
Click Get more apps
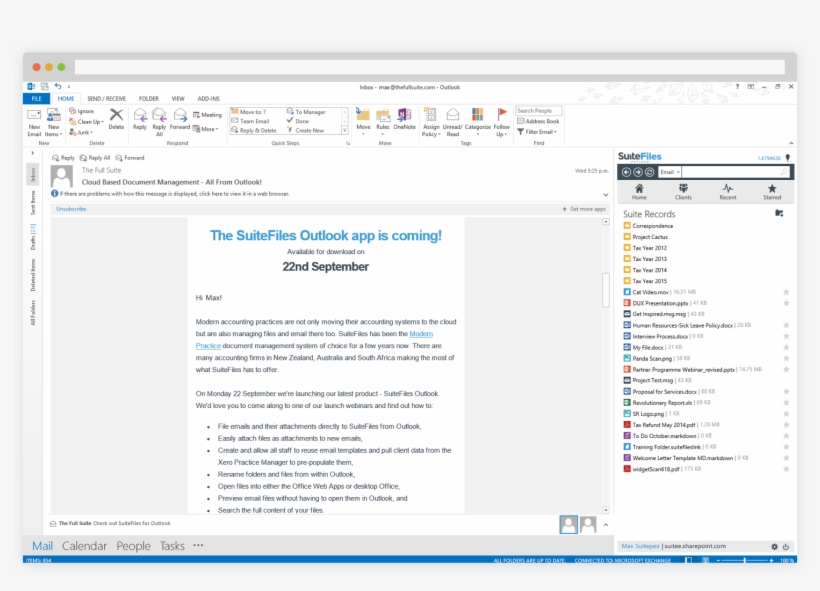pos(584,209)
